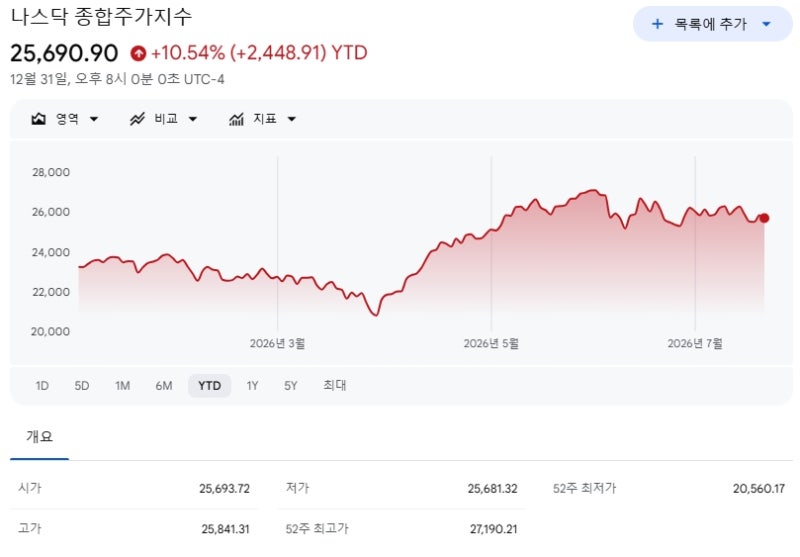Click the 24,000 y-axis label

(51, 252)
